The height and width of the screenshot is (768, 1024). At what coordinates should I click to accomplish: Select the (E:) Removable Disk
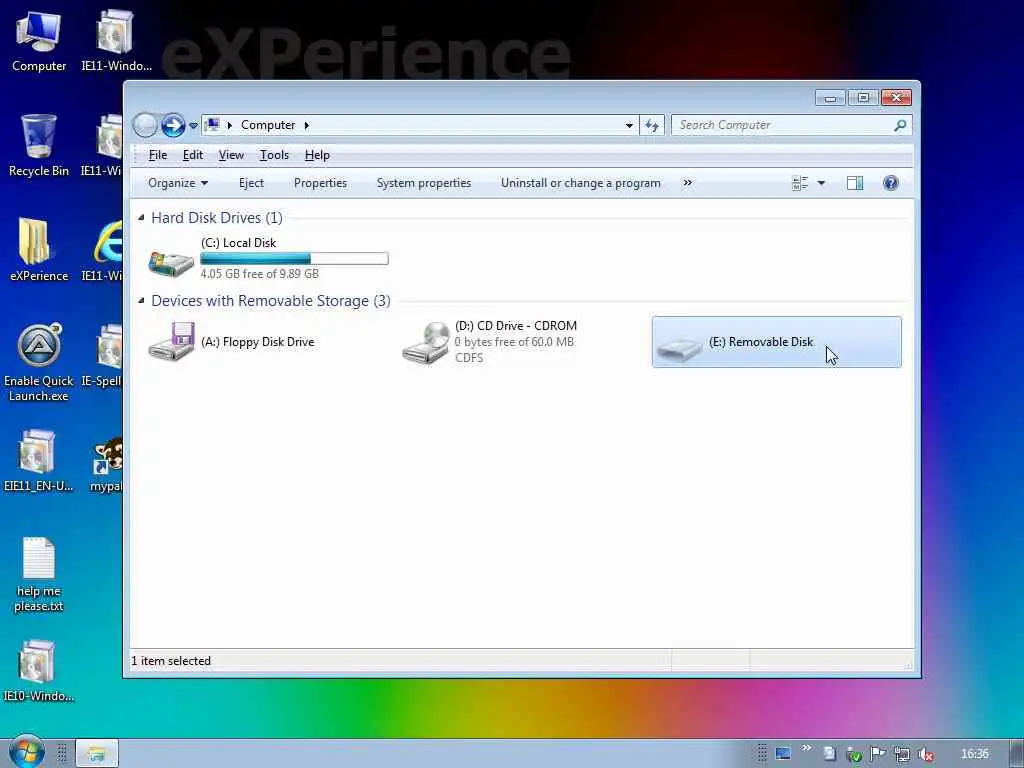pyautogui.click(x=776, y=342)
